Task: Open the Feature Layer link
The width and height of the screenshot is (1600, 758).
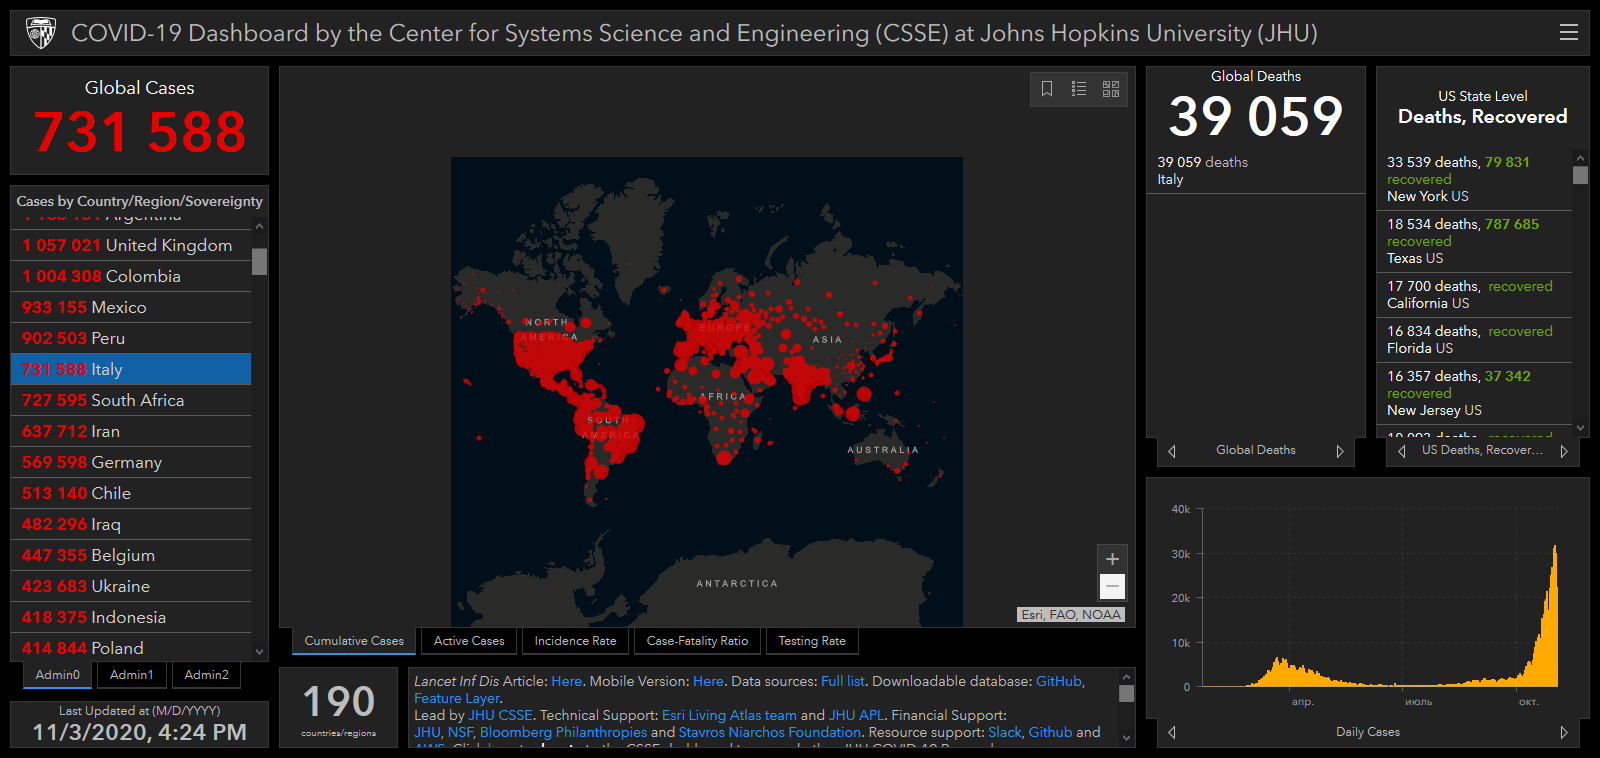Action: point(456,698)
